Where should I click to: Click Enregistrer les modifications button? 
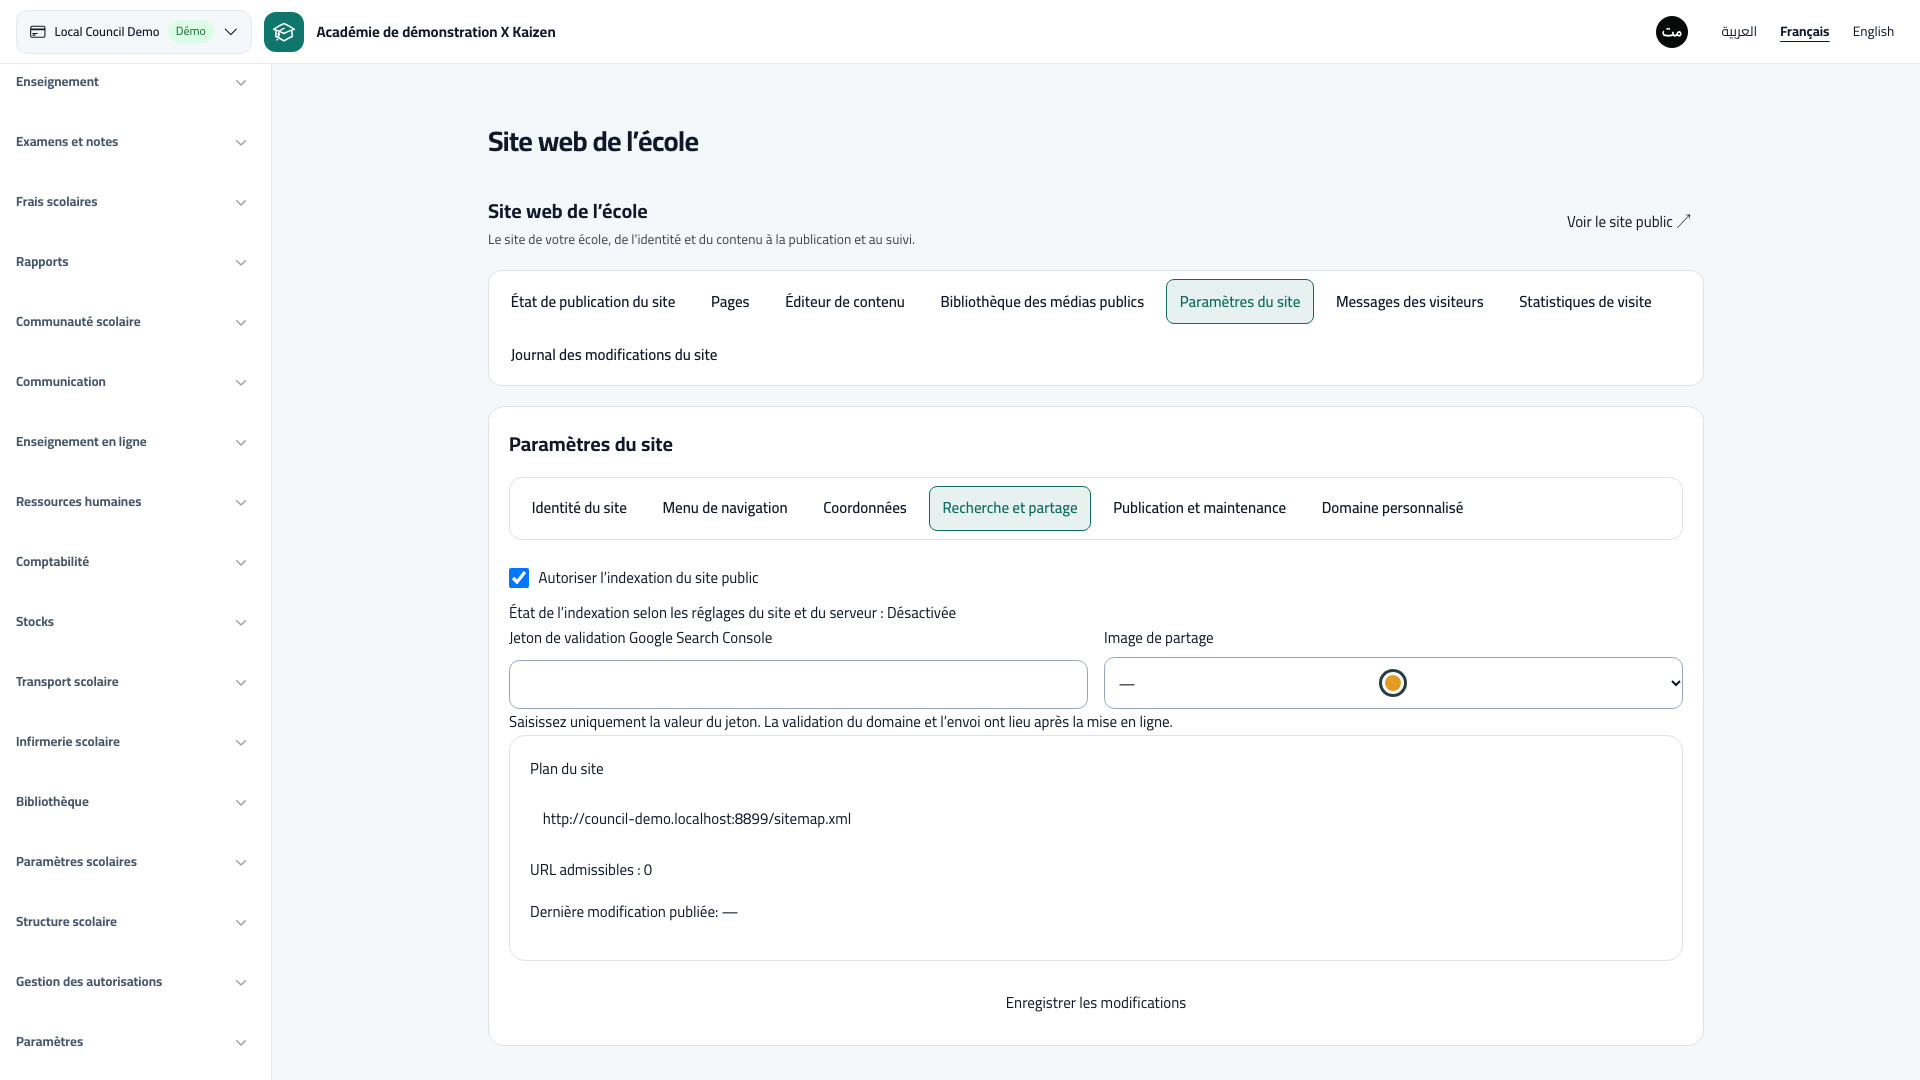[x=1096, y=1003]
